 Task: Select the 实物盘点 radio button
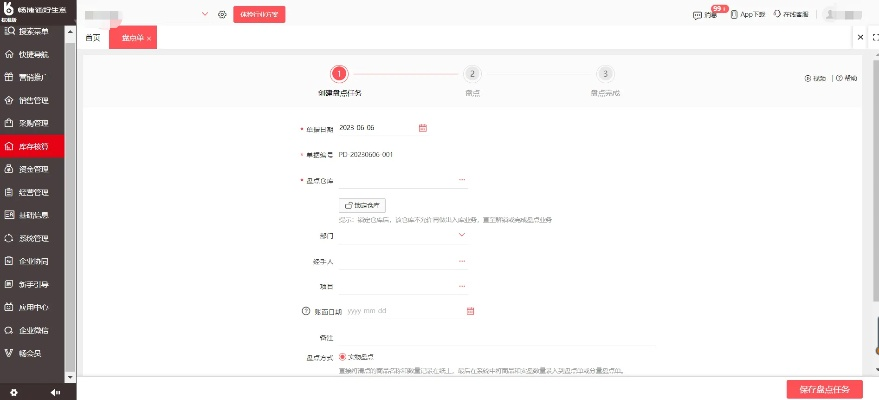coord(343,356)
